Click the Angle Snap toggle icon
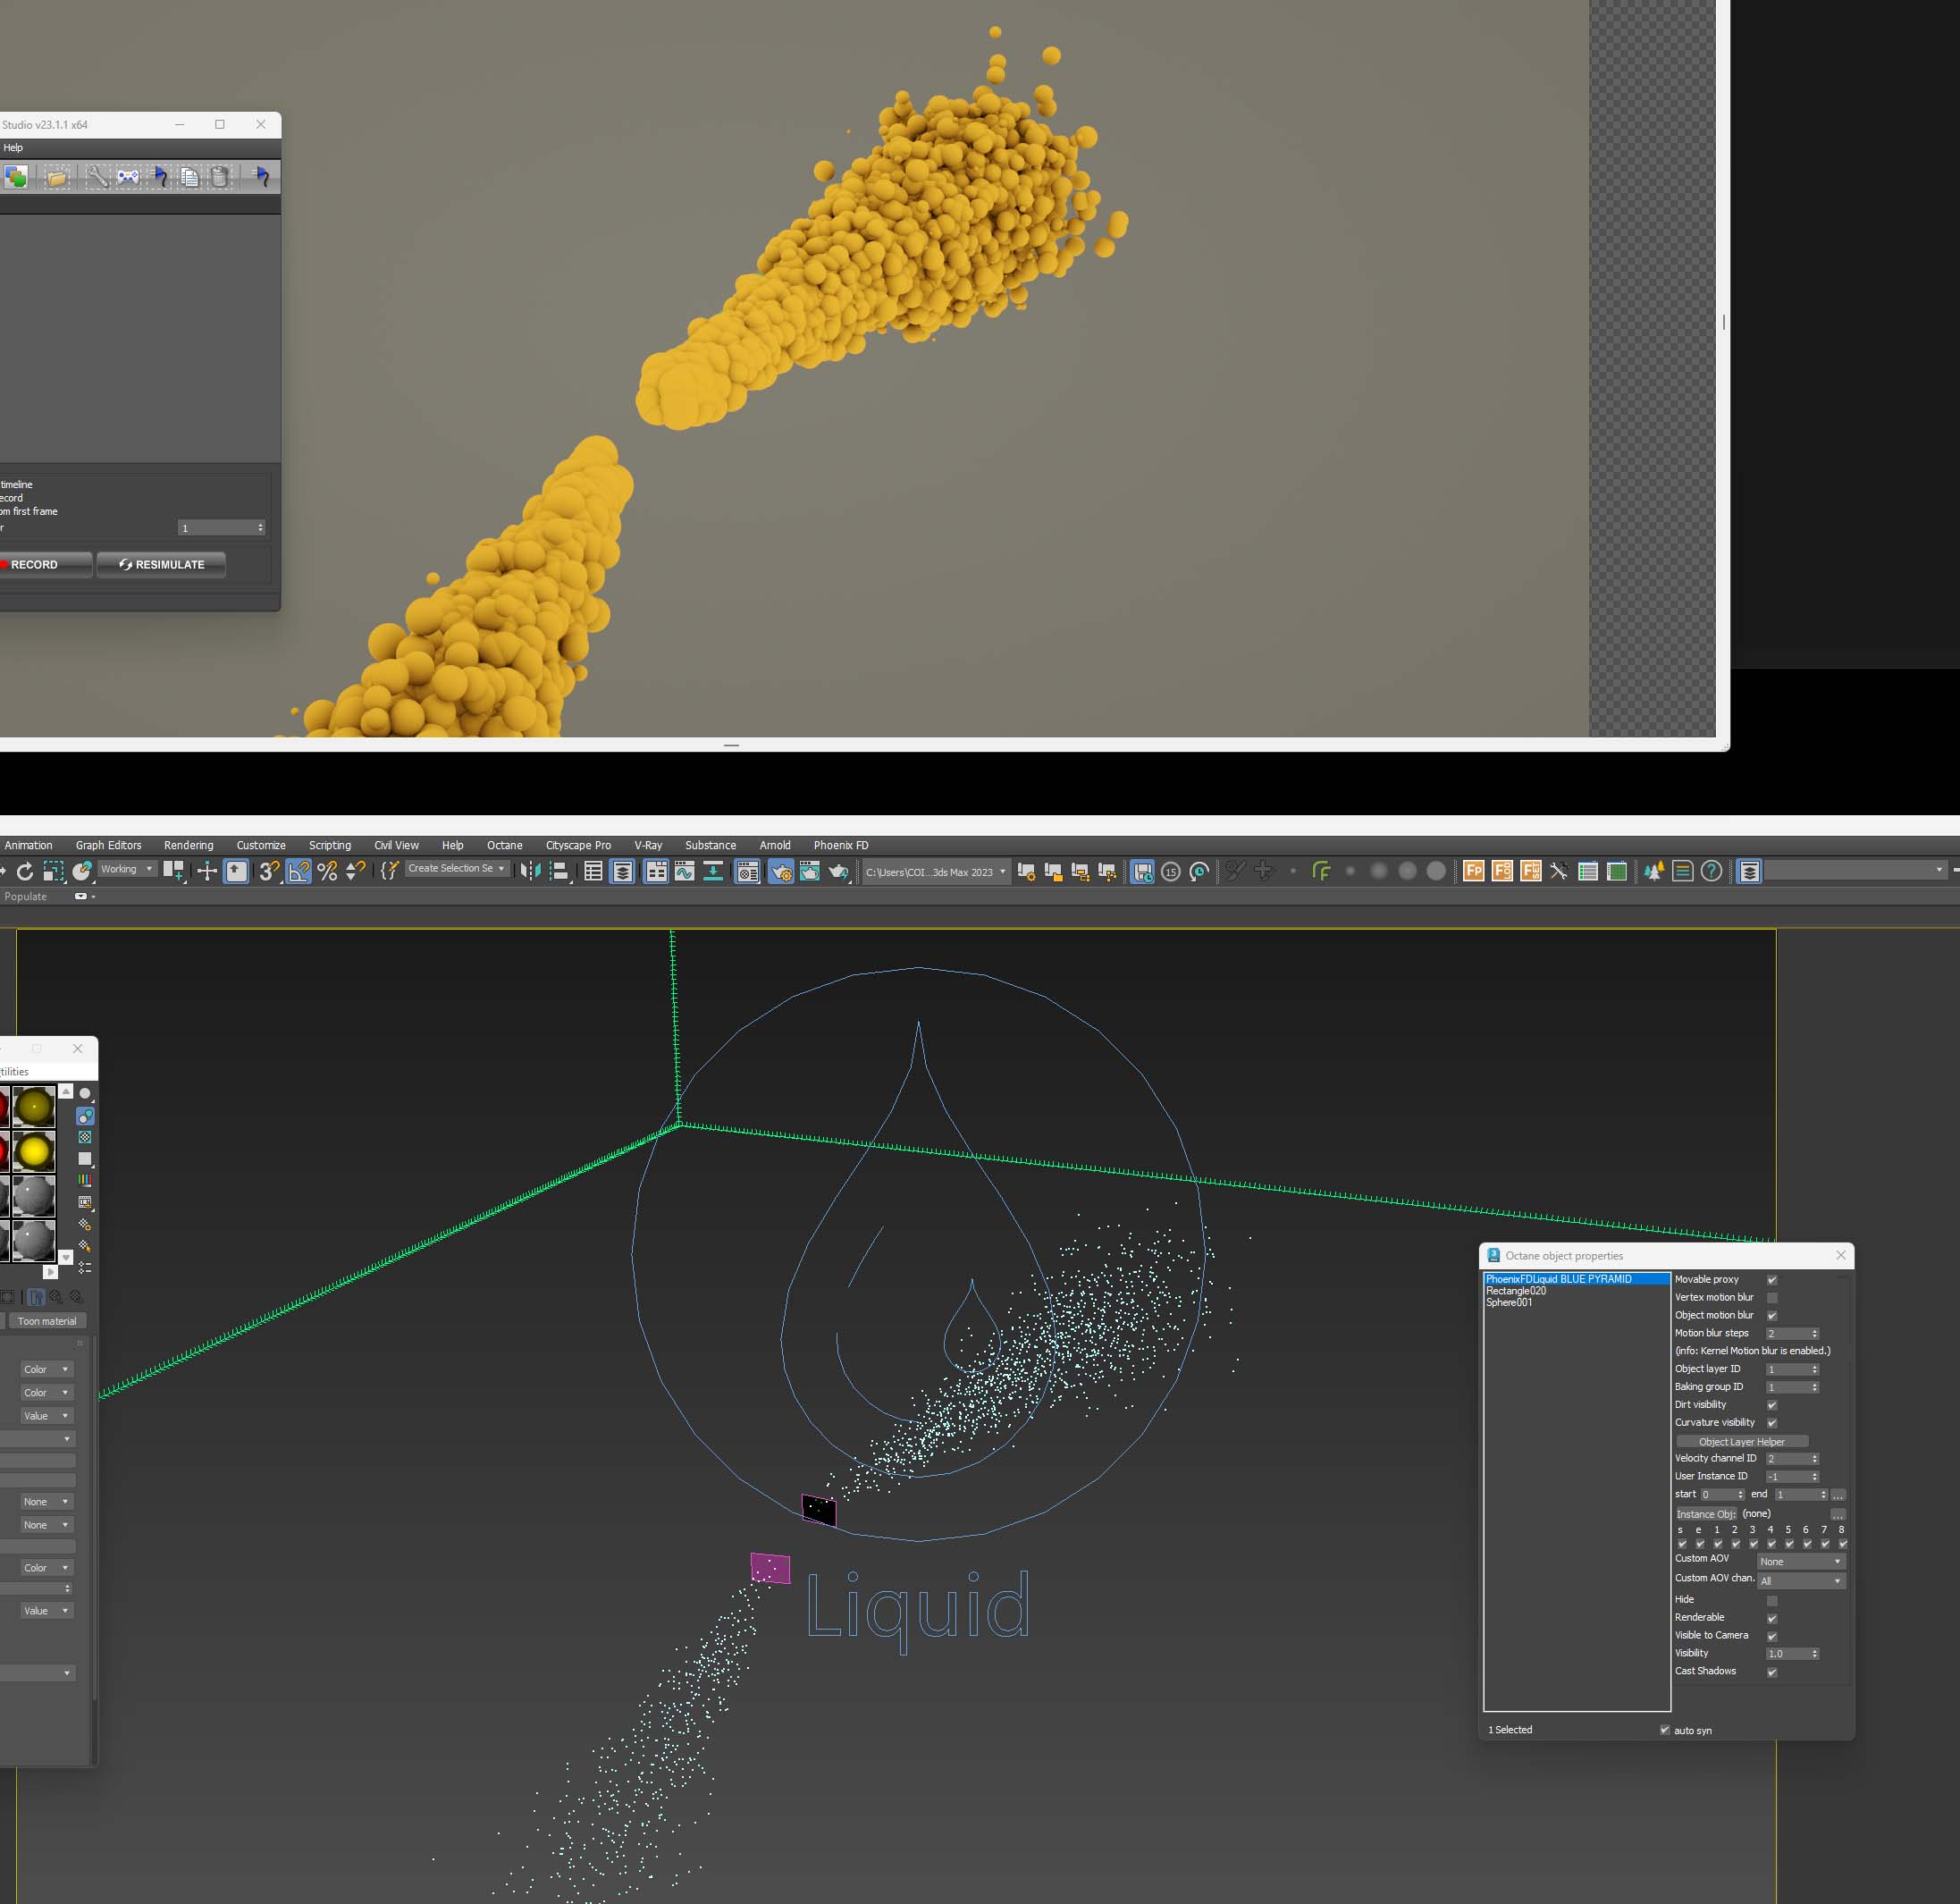The height and width of the screenshot is (1904, 1960). tap(298, 871)
